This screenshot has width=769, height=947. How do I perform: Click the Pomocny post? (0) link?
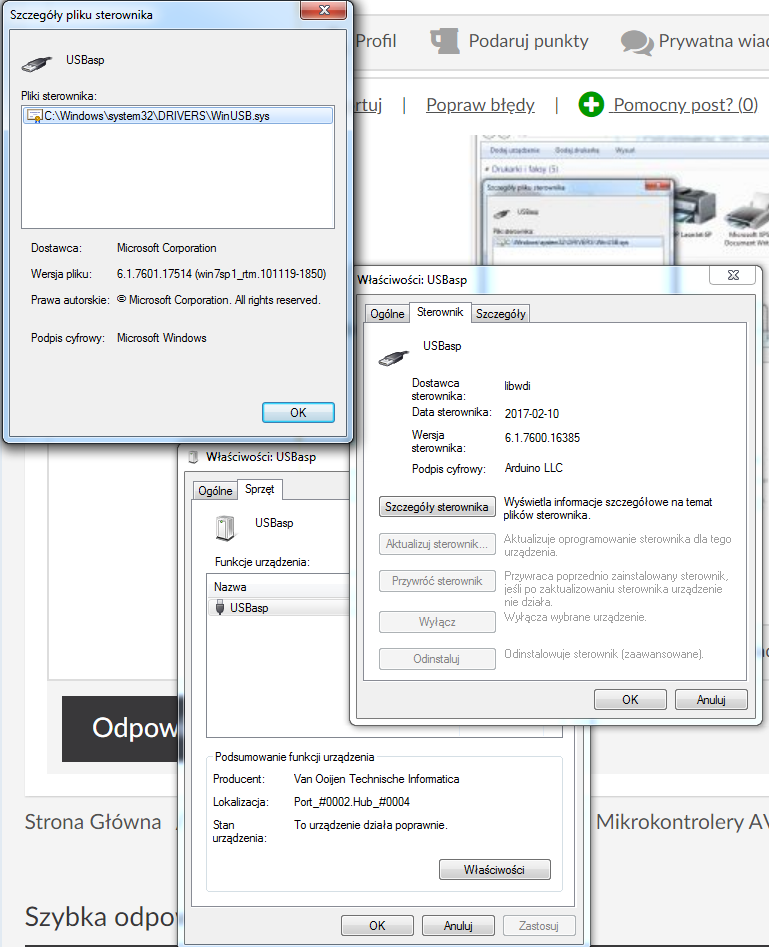pos(686,104)
